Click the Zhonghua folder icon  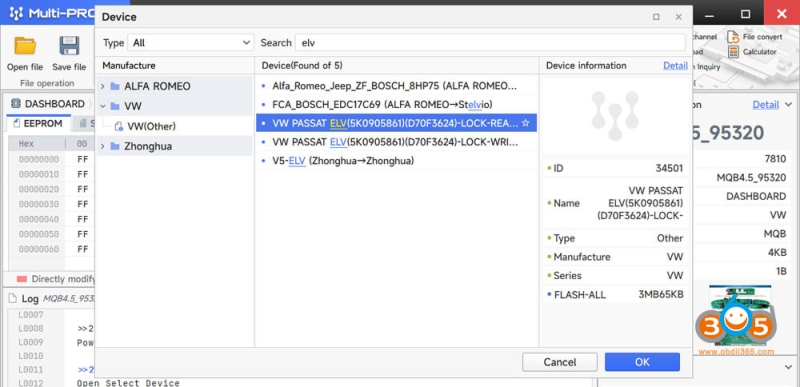pyautogui.click(x=115, y=146)
